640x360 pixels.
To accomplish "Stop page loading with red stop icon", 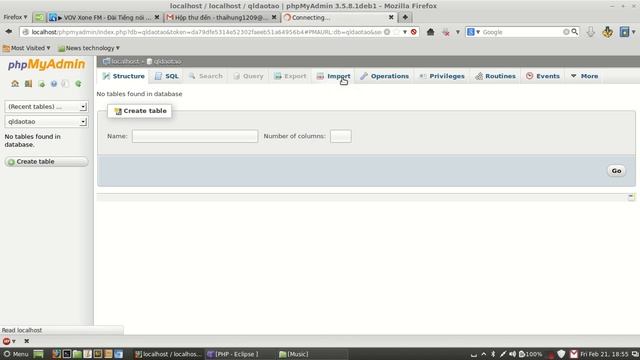I will click(414, 32).
